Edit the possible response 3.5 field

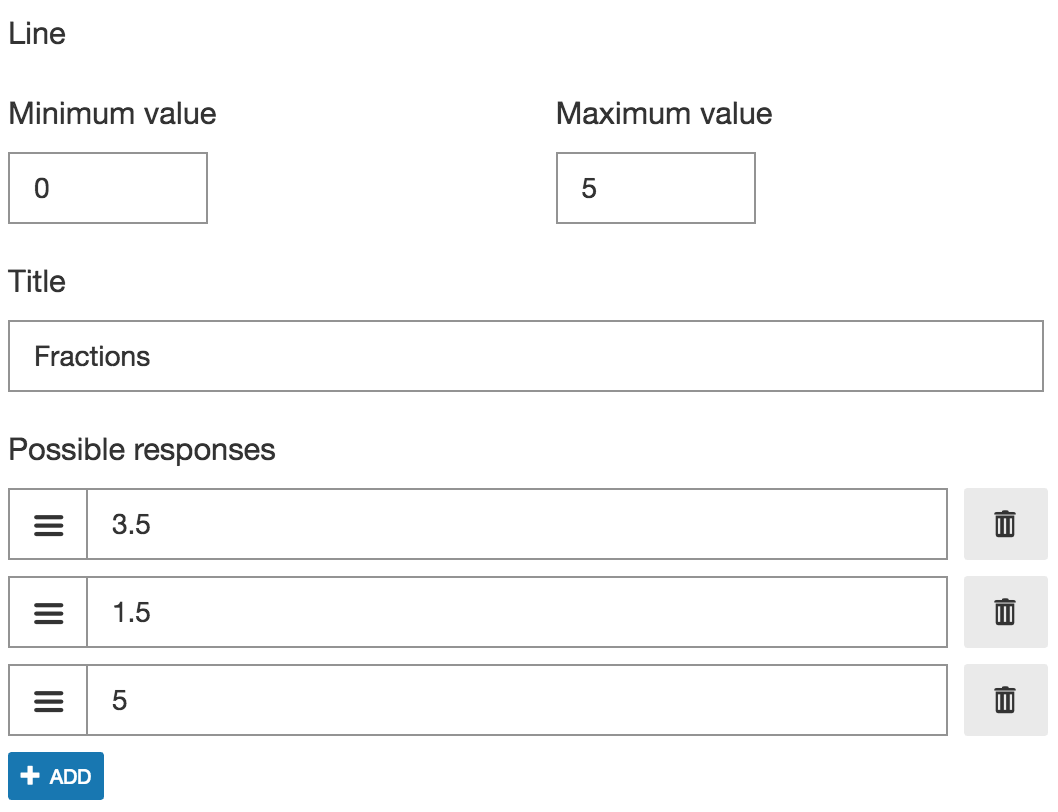pyautogui.click(x=518, y=524)
